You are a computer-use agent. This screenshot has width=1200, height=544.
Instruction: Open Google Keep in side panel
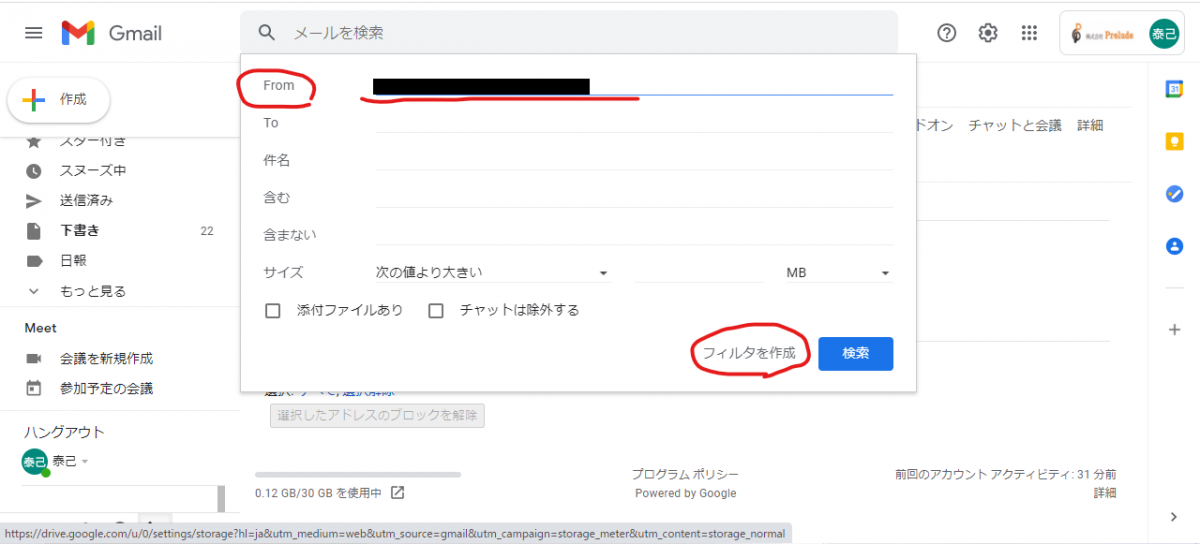[1175, 142]
